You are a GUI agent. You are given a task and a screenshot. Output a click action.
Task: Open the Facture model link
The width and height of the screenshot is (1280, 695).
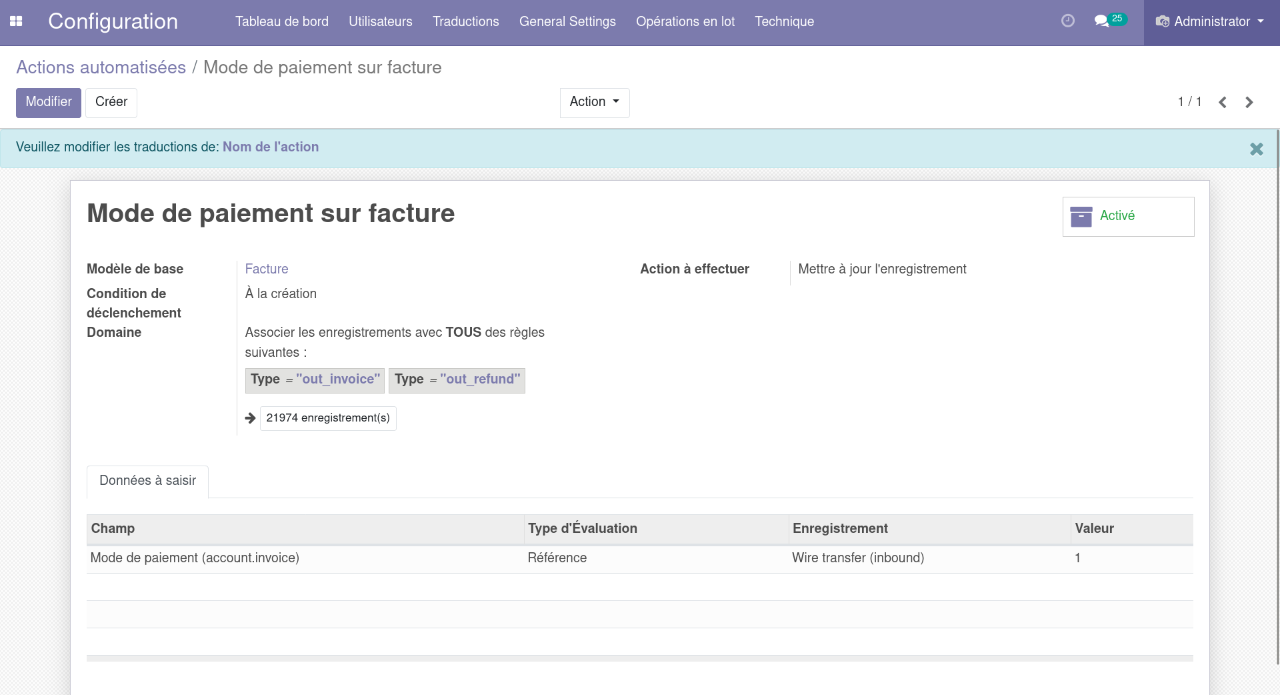(267, 269)
